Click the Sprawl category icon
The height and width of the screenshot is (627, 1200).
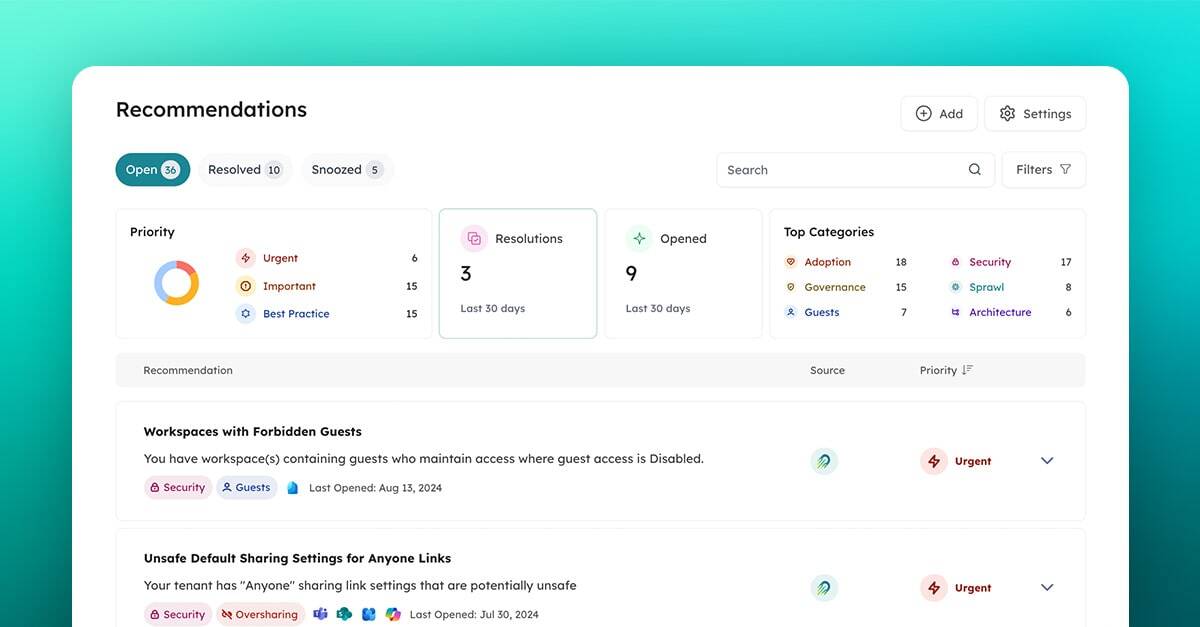[x=955, y=287]
